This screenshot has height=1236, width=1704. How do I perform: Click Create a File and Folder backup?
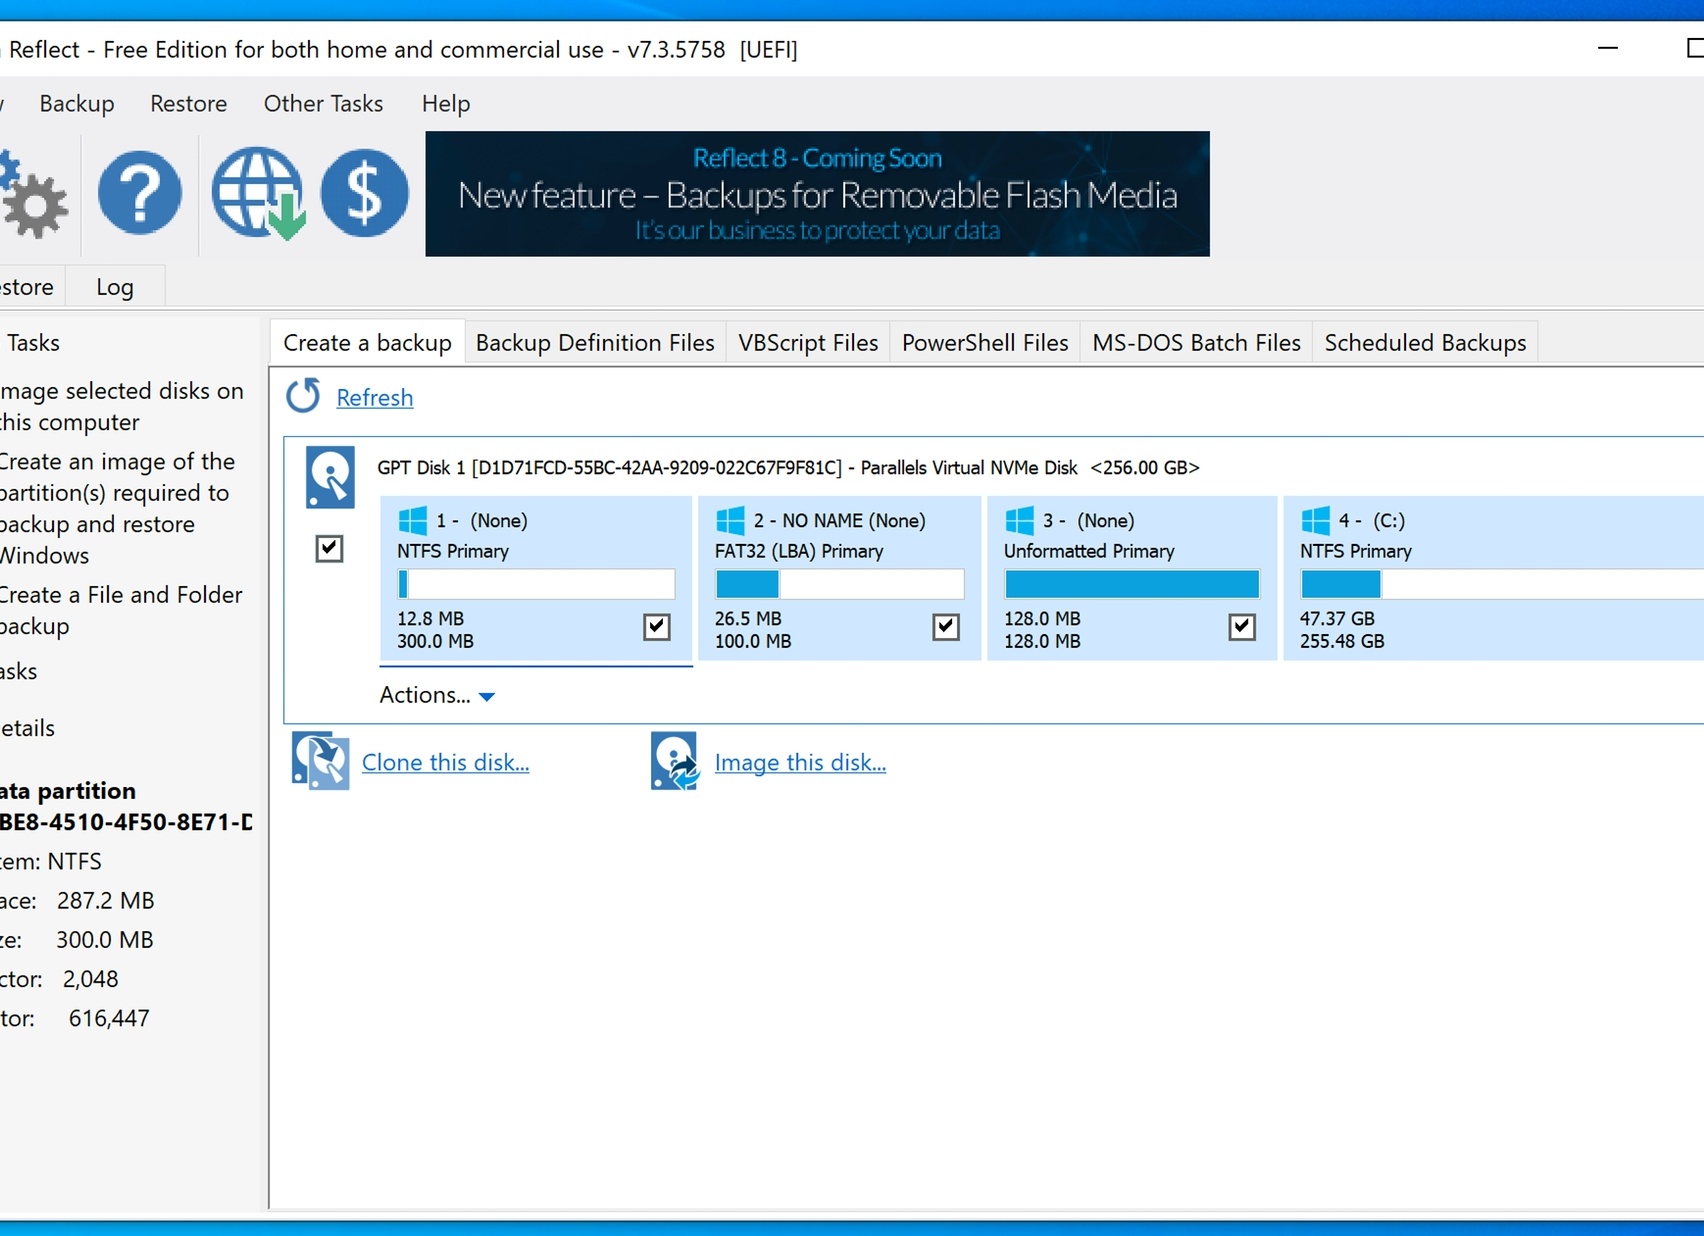coord(121,610)
